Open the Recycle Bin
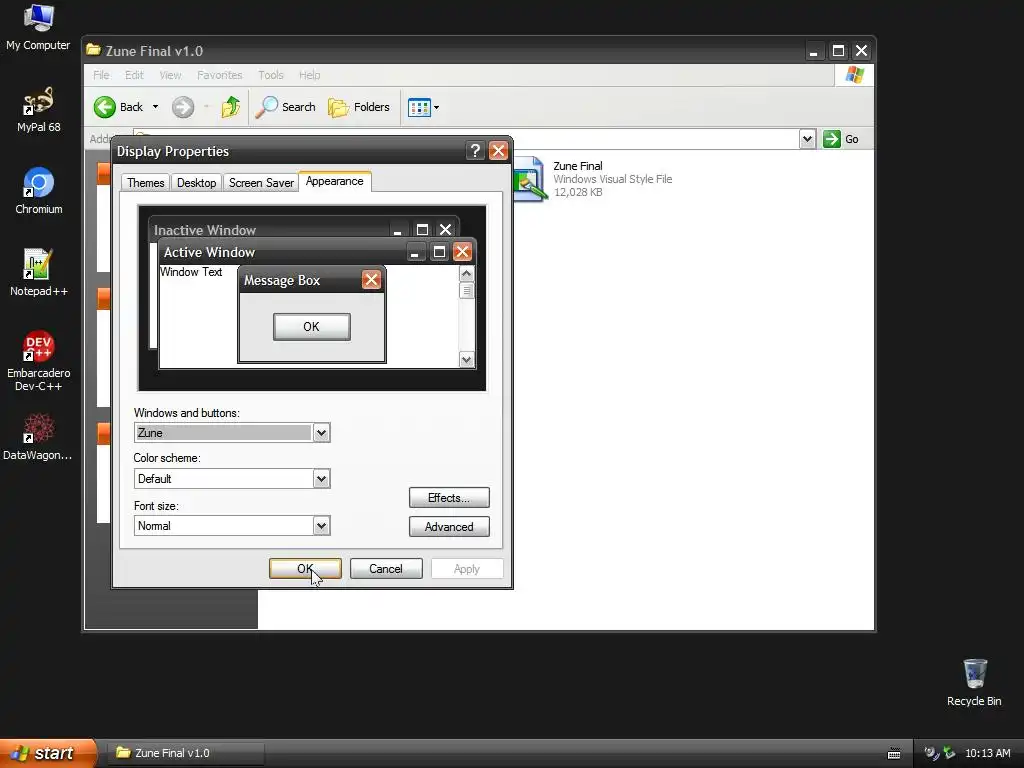Screen dimensions: 1024x768 974,682
